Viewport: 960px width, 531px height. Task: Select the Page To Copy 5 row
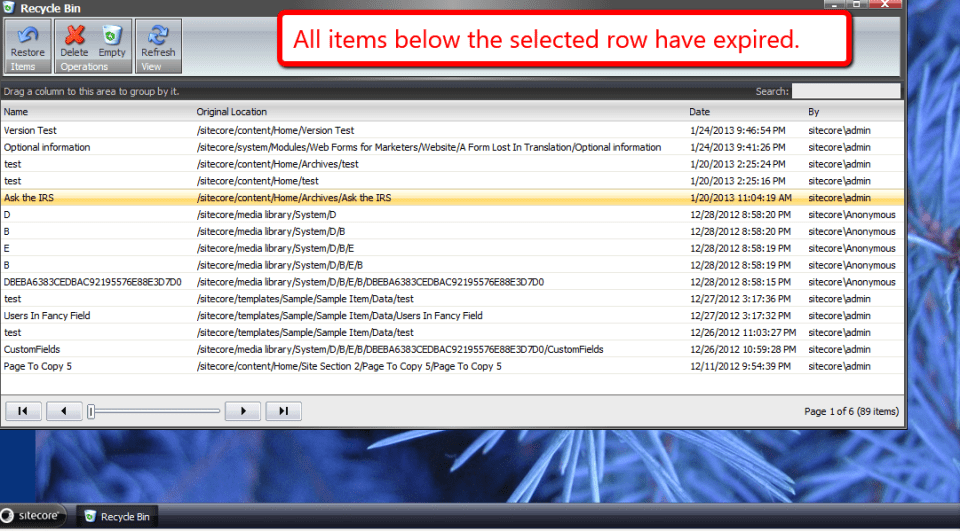pyautogui.click(x=38, y=367)
